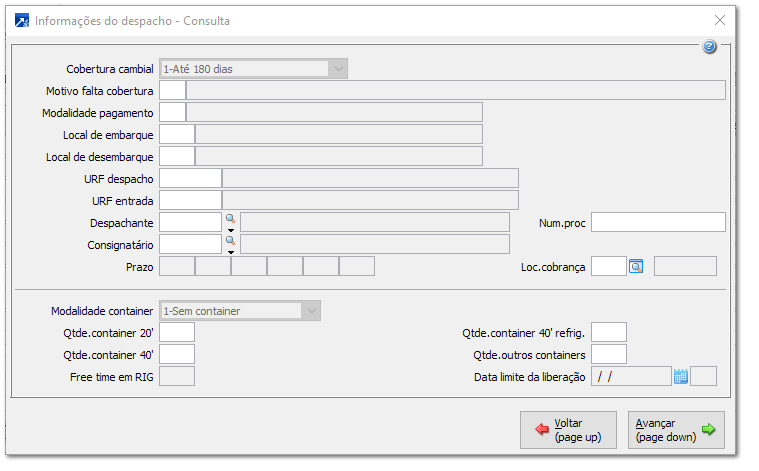Expand the Cobertura cambial dropdown
Screen dimensions: 759x471
[x=338, y=69]
